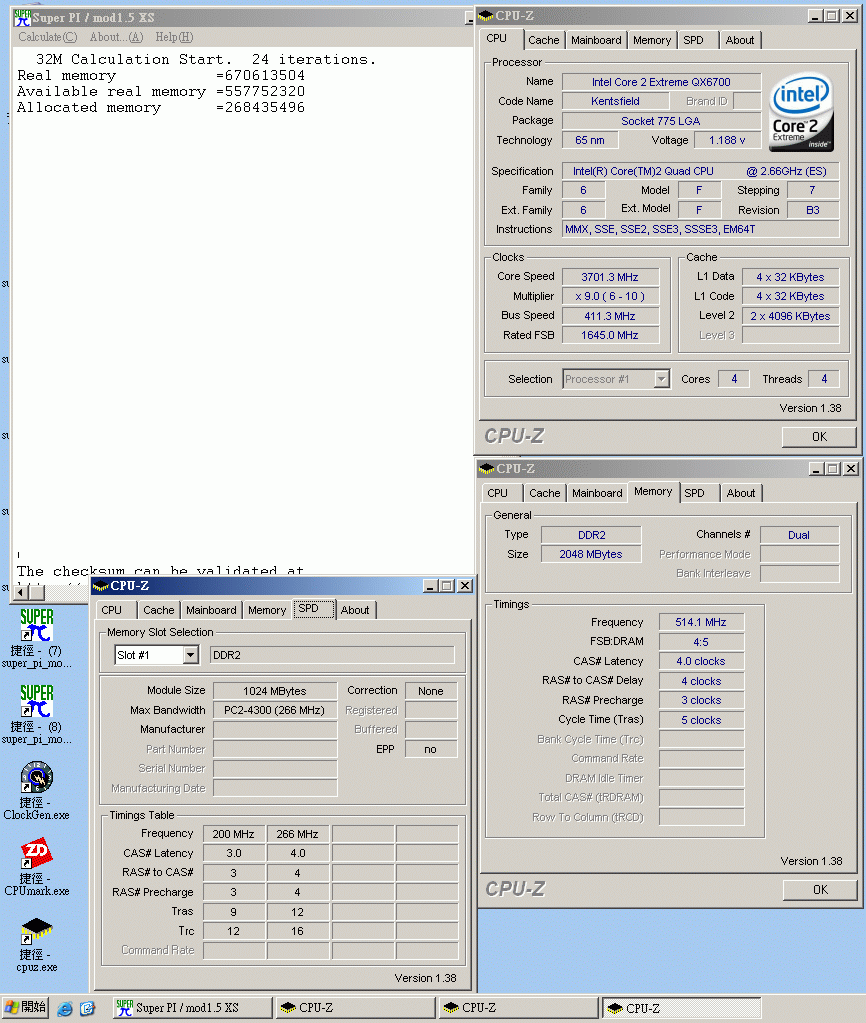
Task: Click the Voltage 1.188 v value
Action: (x=727, y=140)
